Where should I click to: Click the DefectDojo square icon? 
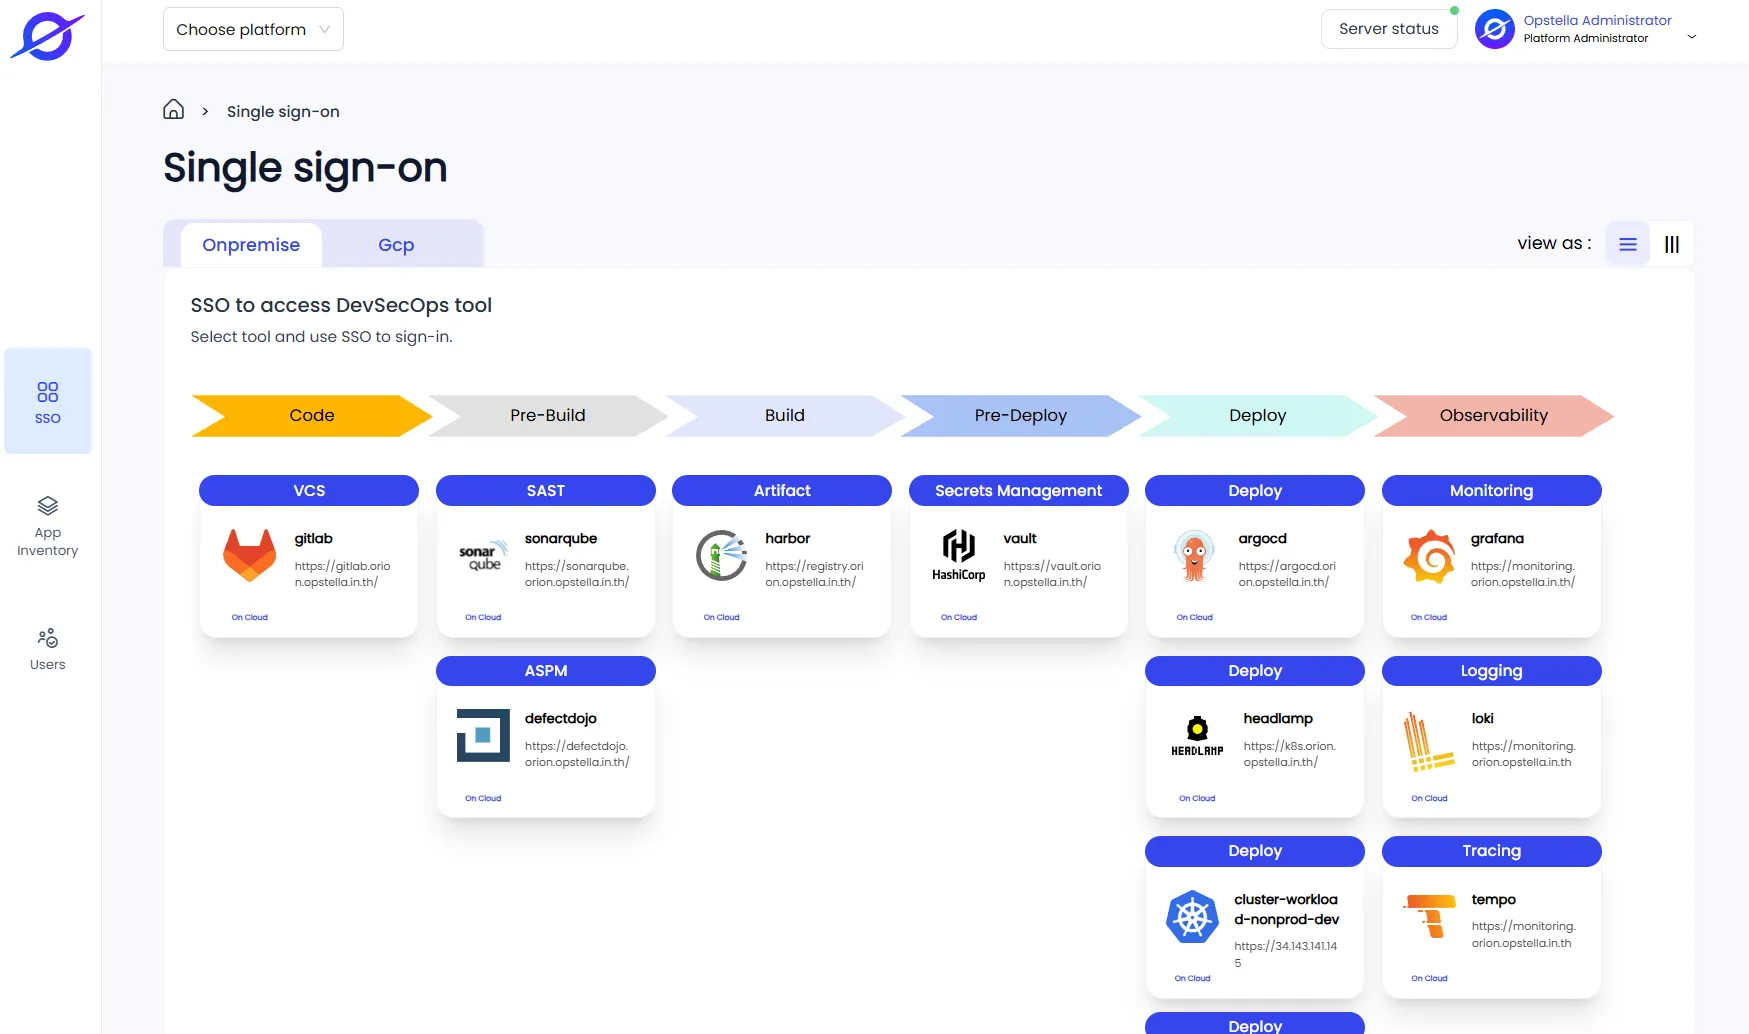pyautogui.click(x=483, y=735)
